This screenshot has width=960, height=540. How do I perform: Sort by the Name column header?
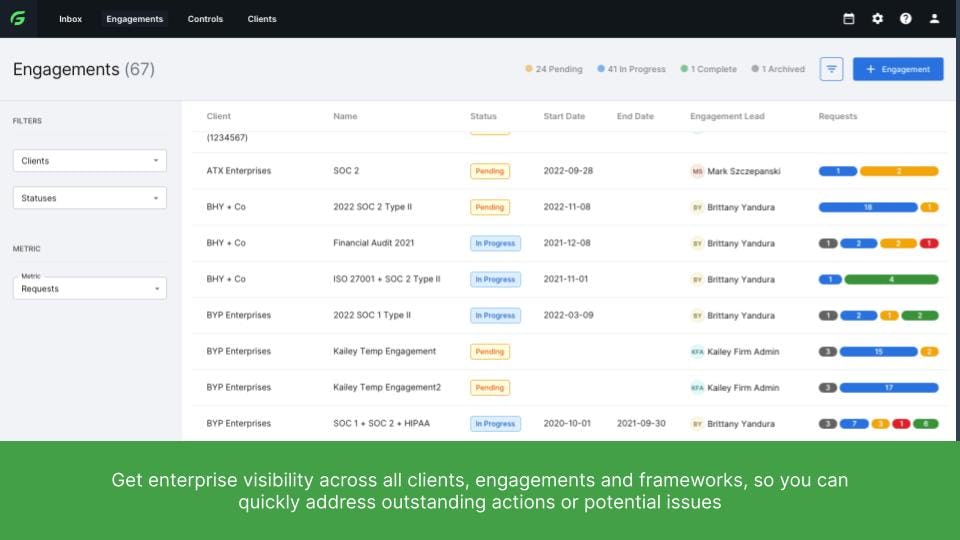point(345,116)
